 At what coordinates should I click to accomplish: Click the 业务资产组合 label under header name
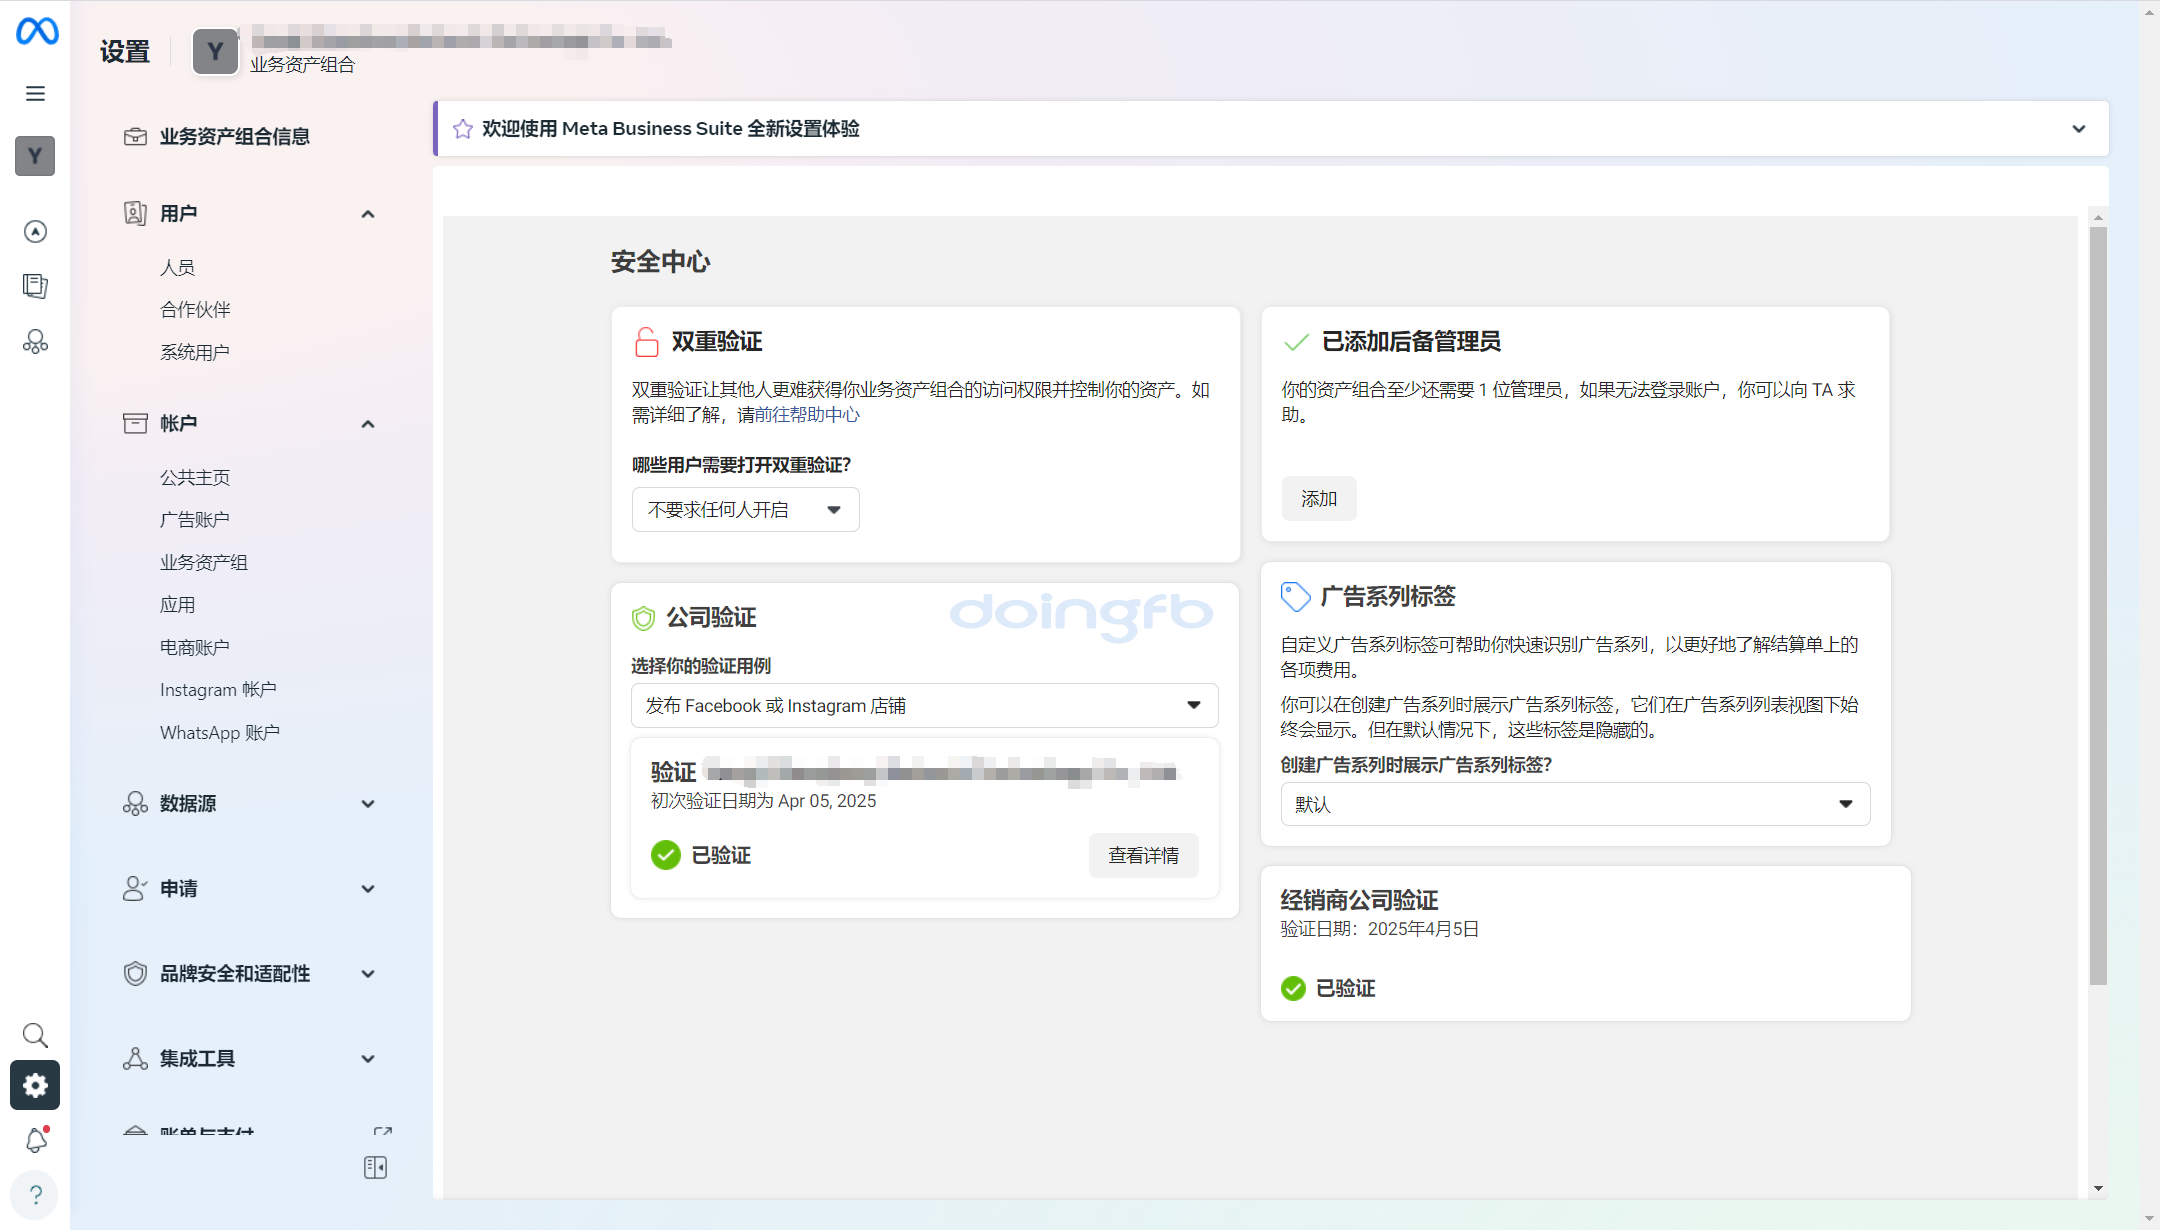click(x=302, y=65)
